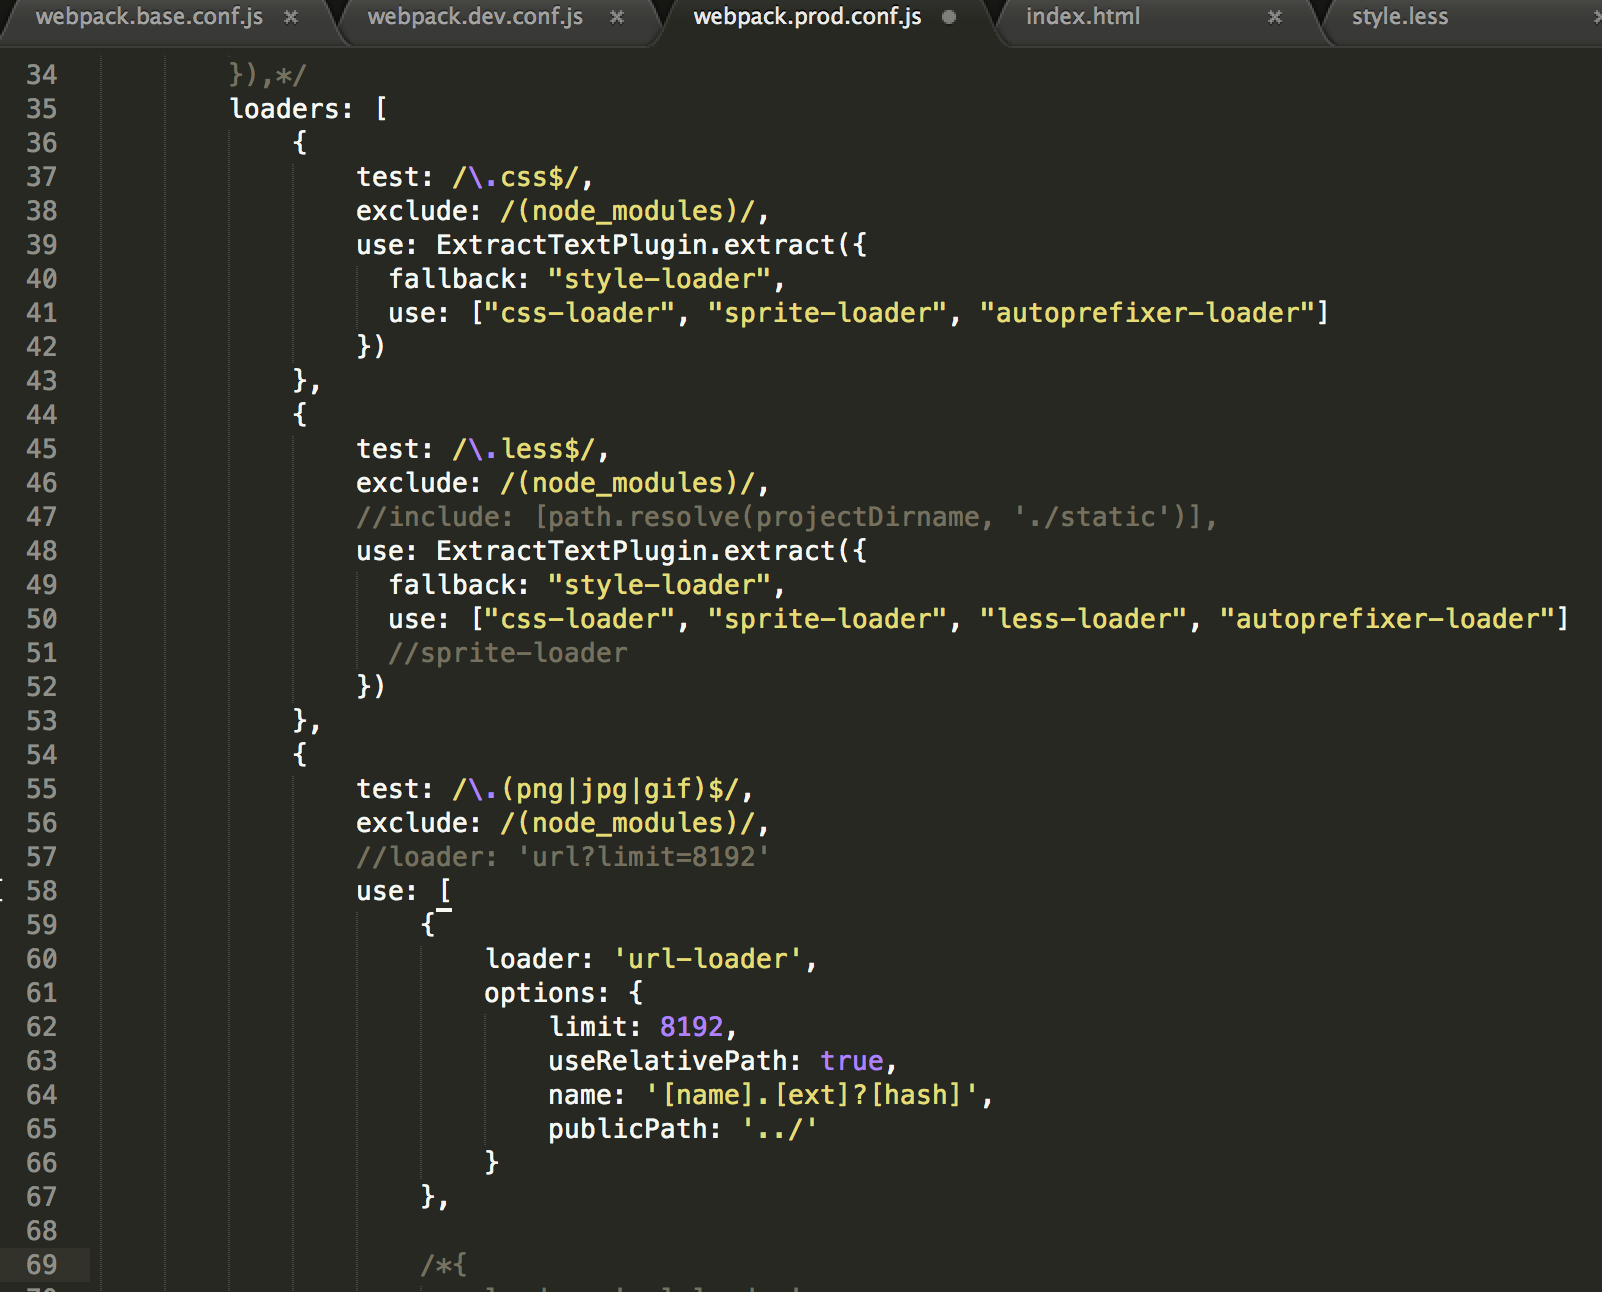Image resolution: width=1602 pixels, height=1292 pixels.
Task: Click commented include line with projectDirname
Action: (x=786, y=517)
